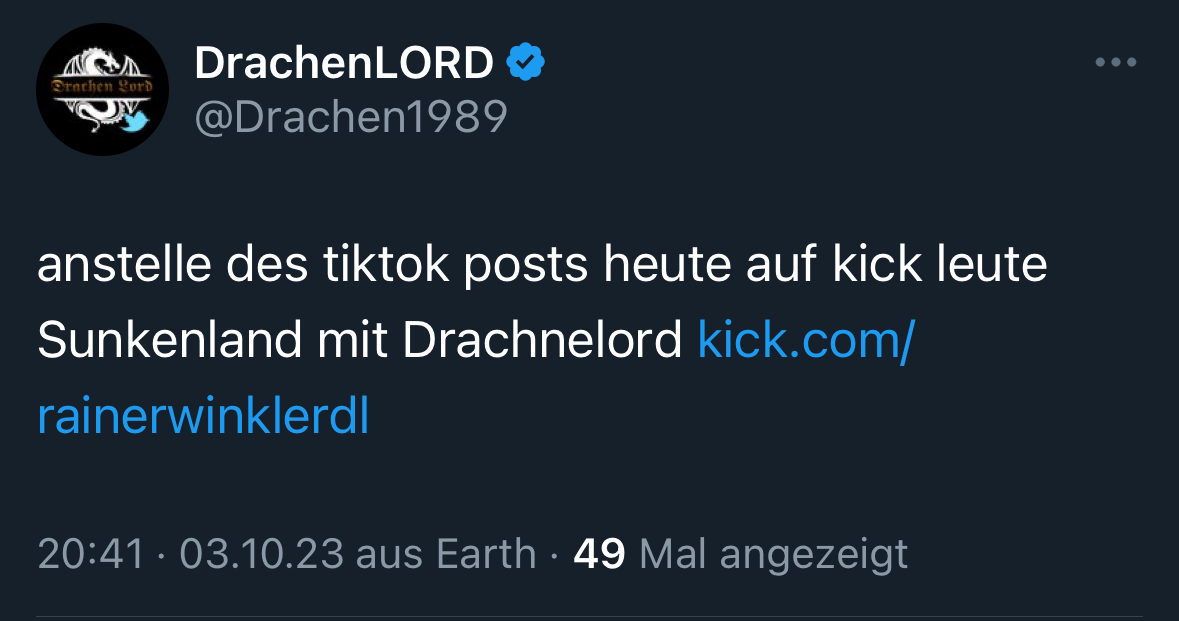The width and height of the screenshot is (1179, 621).
Task: Click the dragon logo inside the avatar
Action: (x=102, y=89)
